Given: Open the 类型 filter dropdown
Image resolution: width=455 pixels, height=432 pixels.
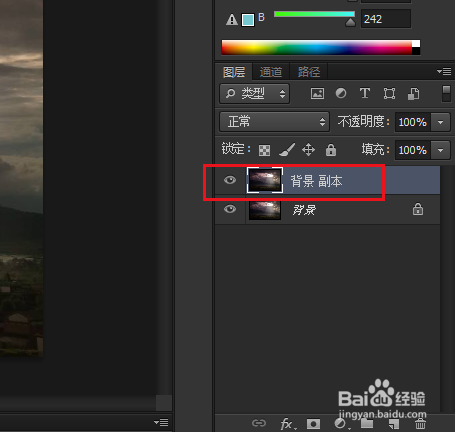Looking at the screenshot, I should pos(254,93).
